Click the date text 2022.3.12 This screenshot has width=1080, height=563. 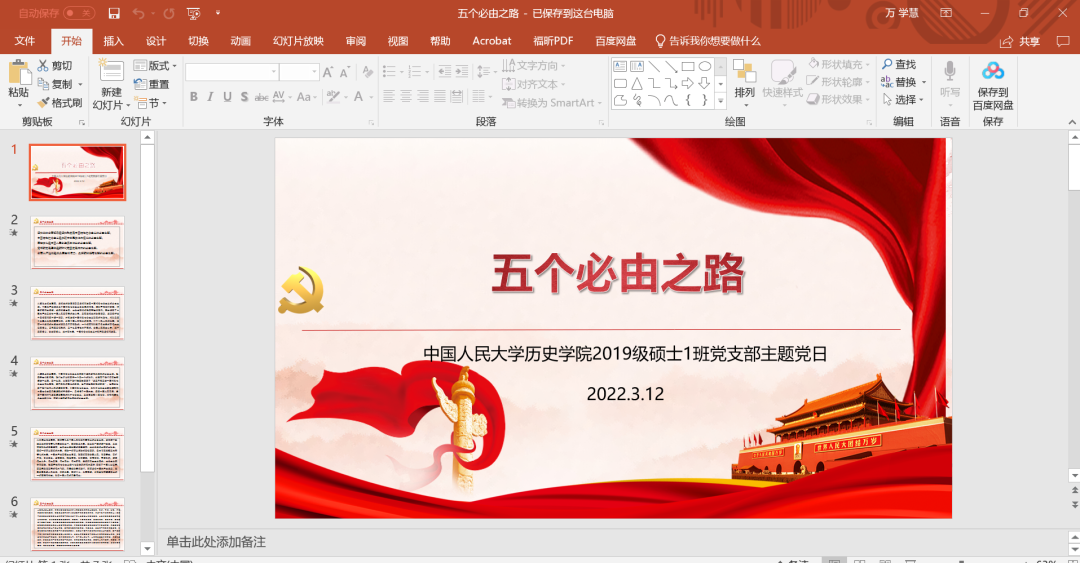coord(625,393)
